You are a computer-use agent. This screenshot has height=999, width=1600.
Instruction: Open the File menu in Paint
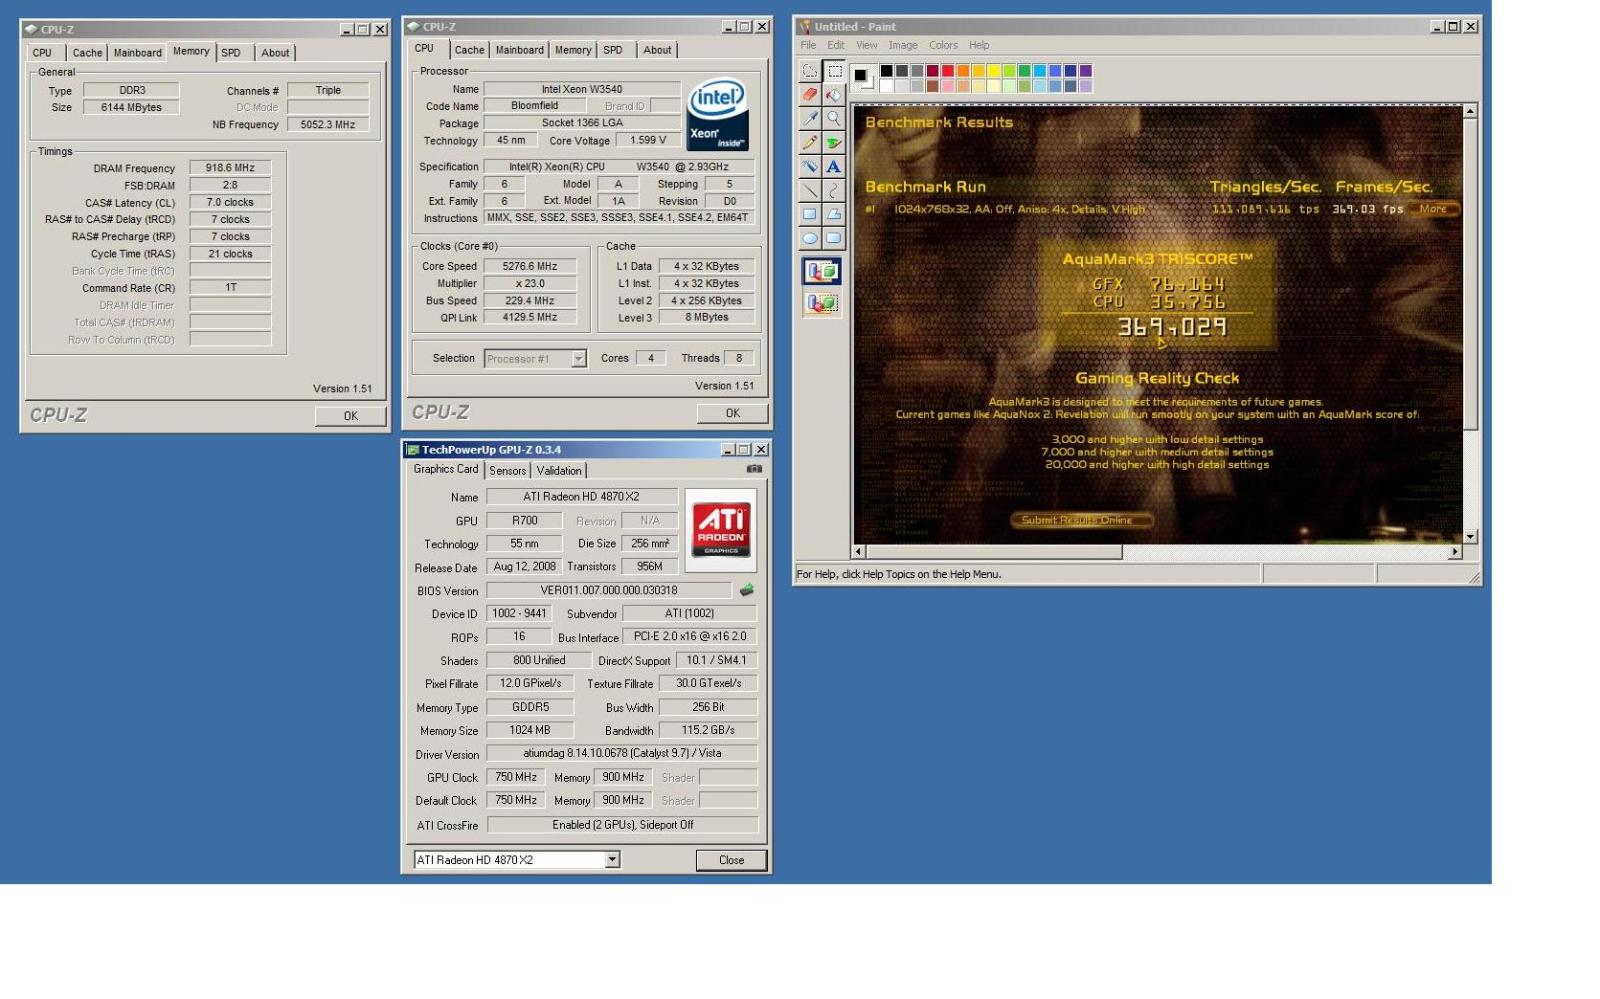point(808,45)
